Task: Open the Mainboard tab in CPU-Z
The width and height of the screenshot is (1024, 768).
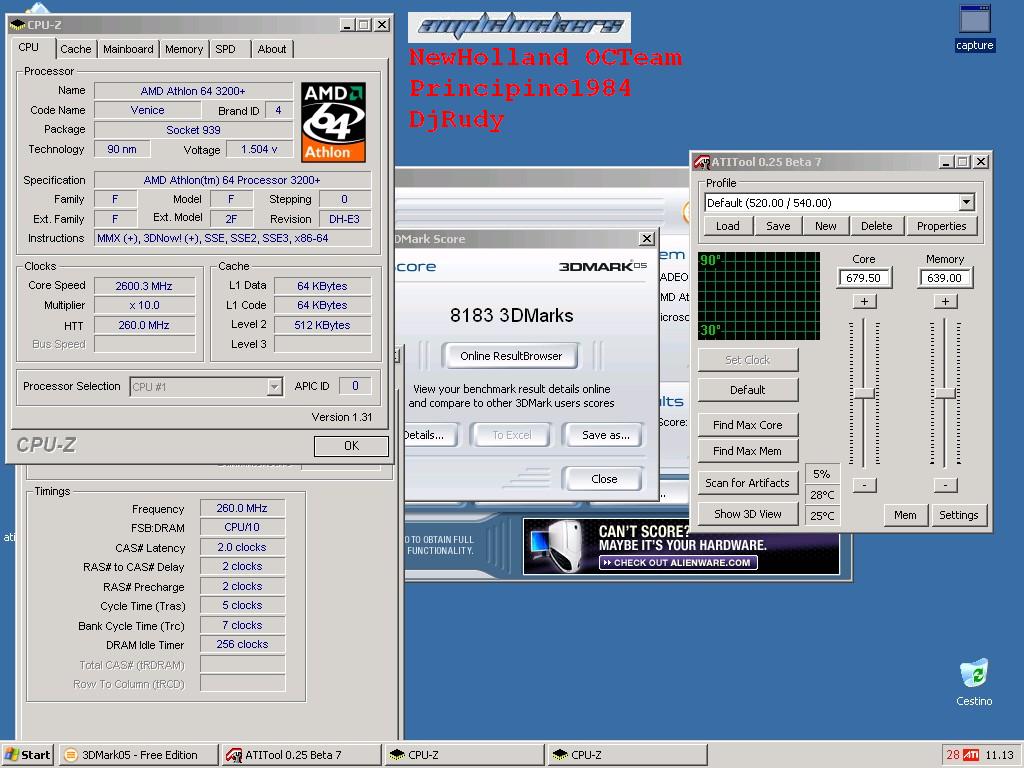Action: coord(128,49)
